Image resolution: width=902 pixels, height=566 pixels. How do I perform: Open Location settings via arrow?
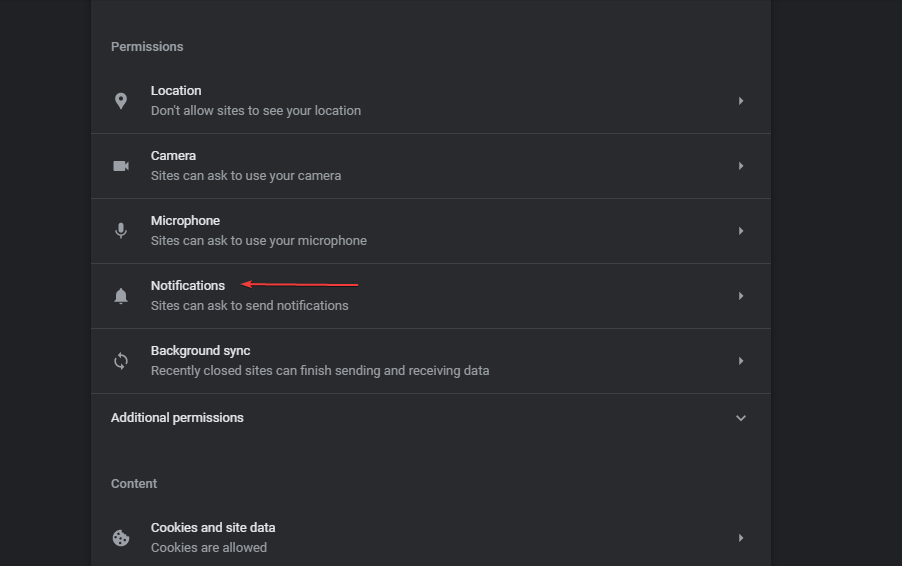point(741,101)
